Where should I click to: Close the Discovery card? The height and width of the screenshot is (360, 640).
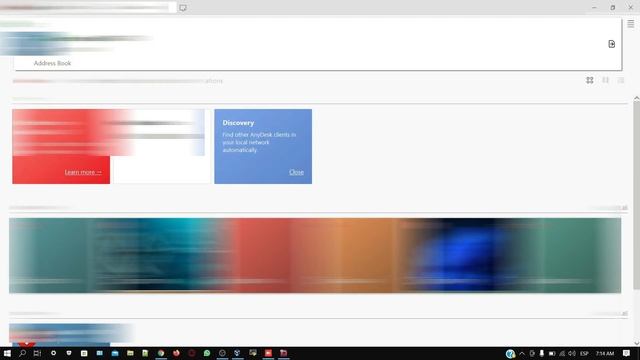[x=296, y=172]
